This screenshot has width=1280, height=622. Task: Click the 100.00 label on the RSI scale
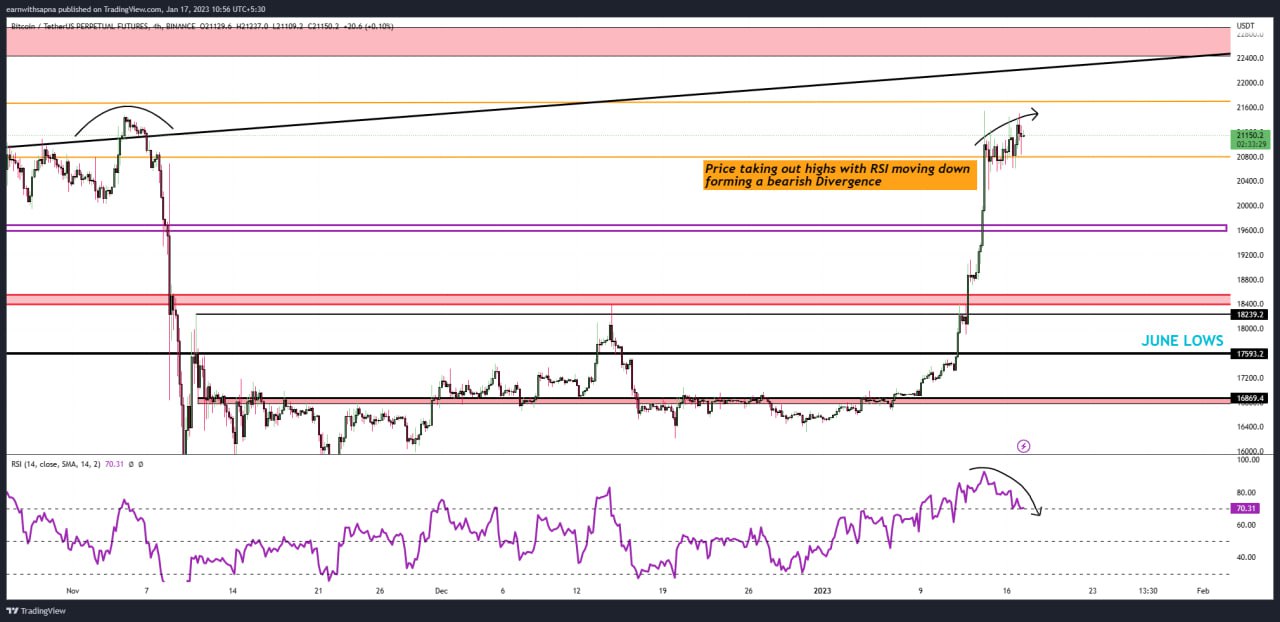(x=1248, y=460)
